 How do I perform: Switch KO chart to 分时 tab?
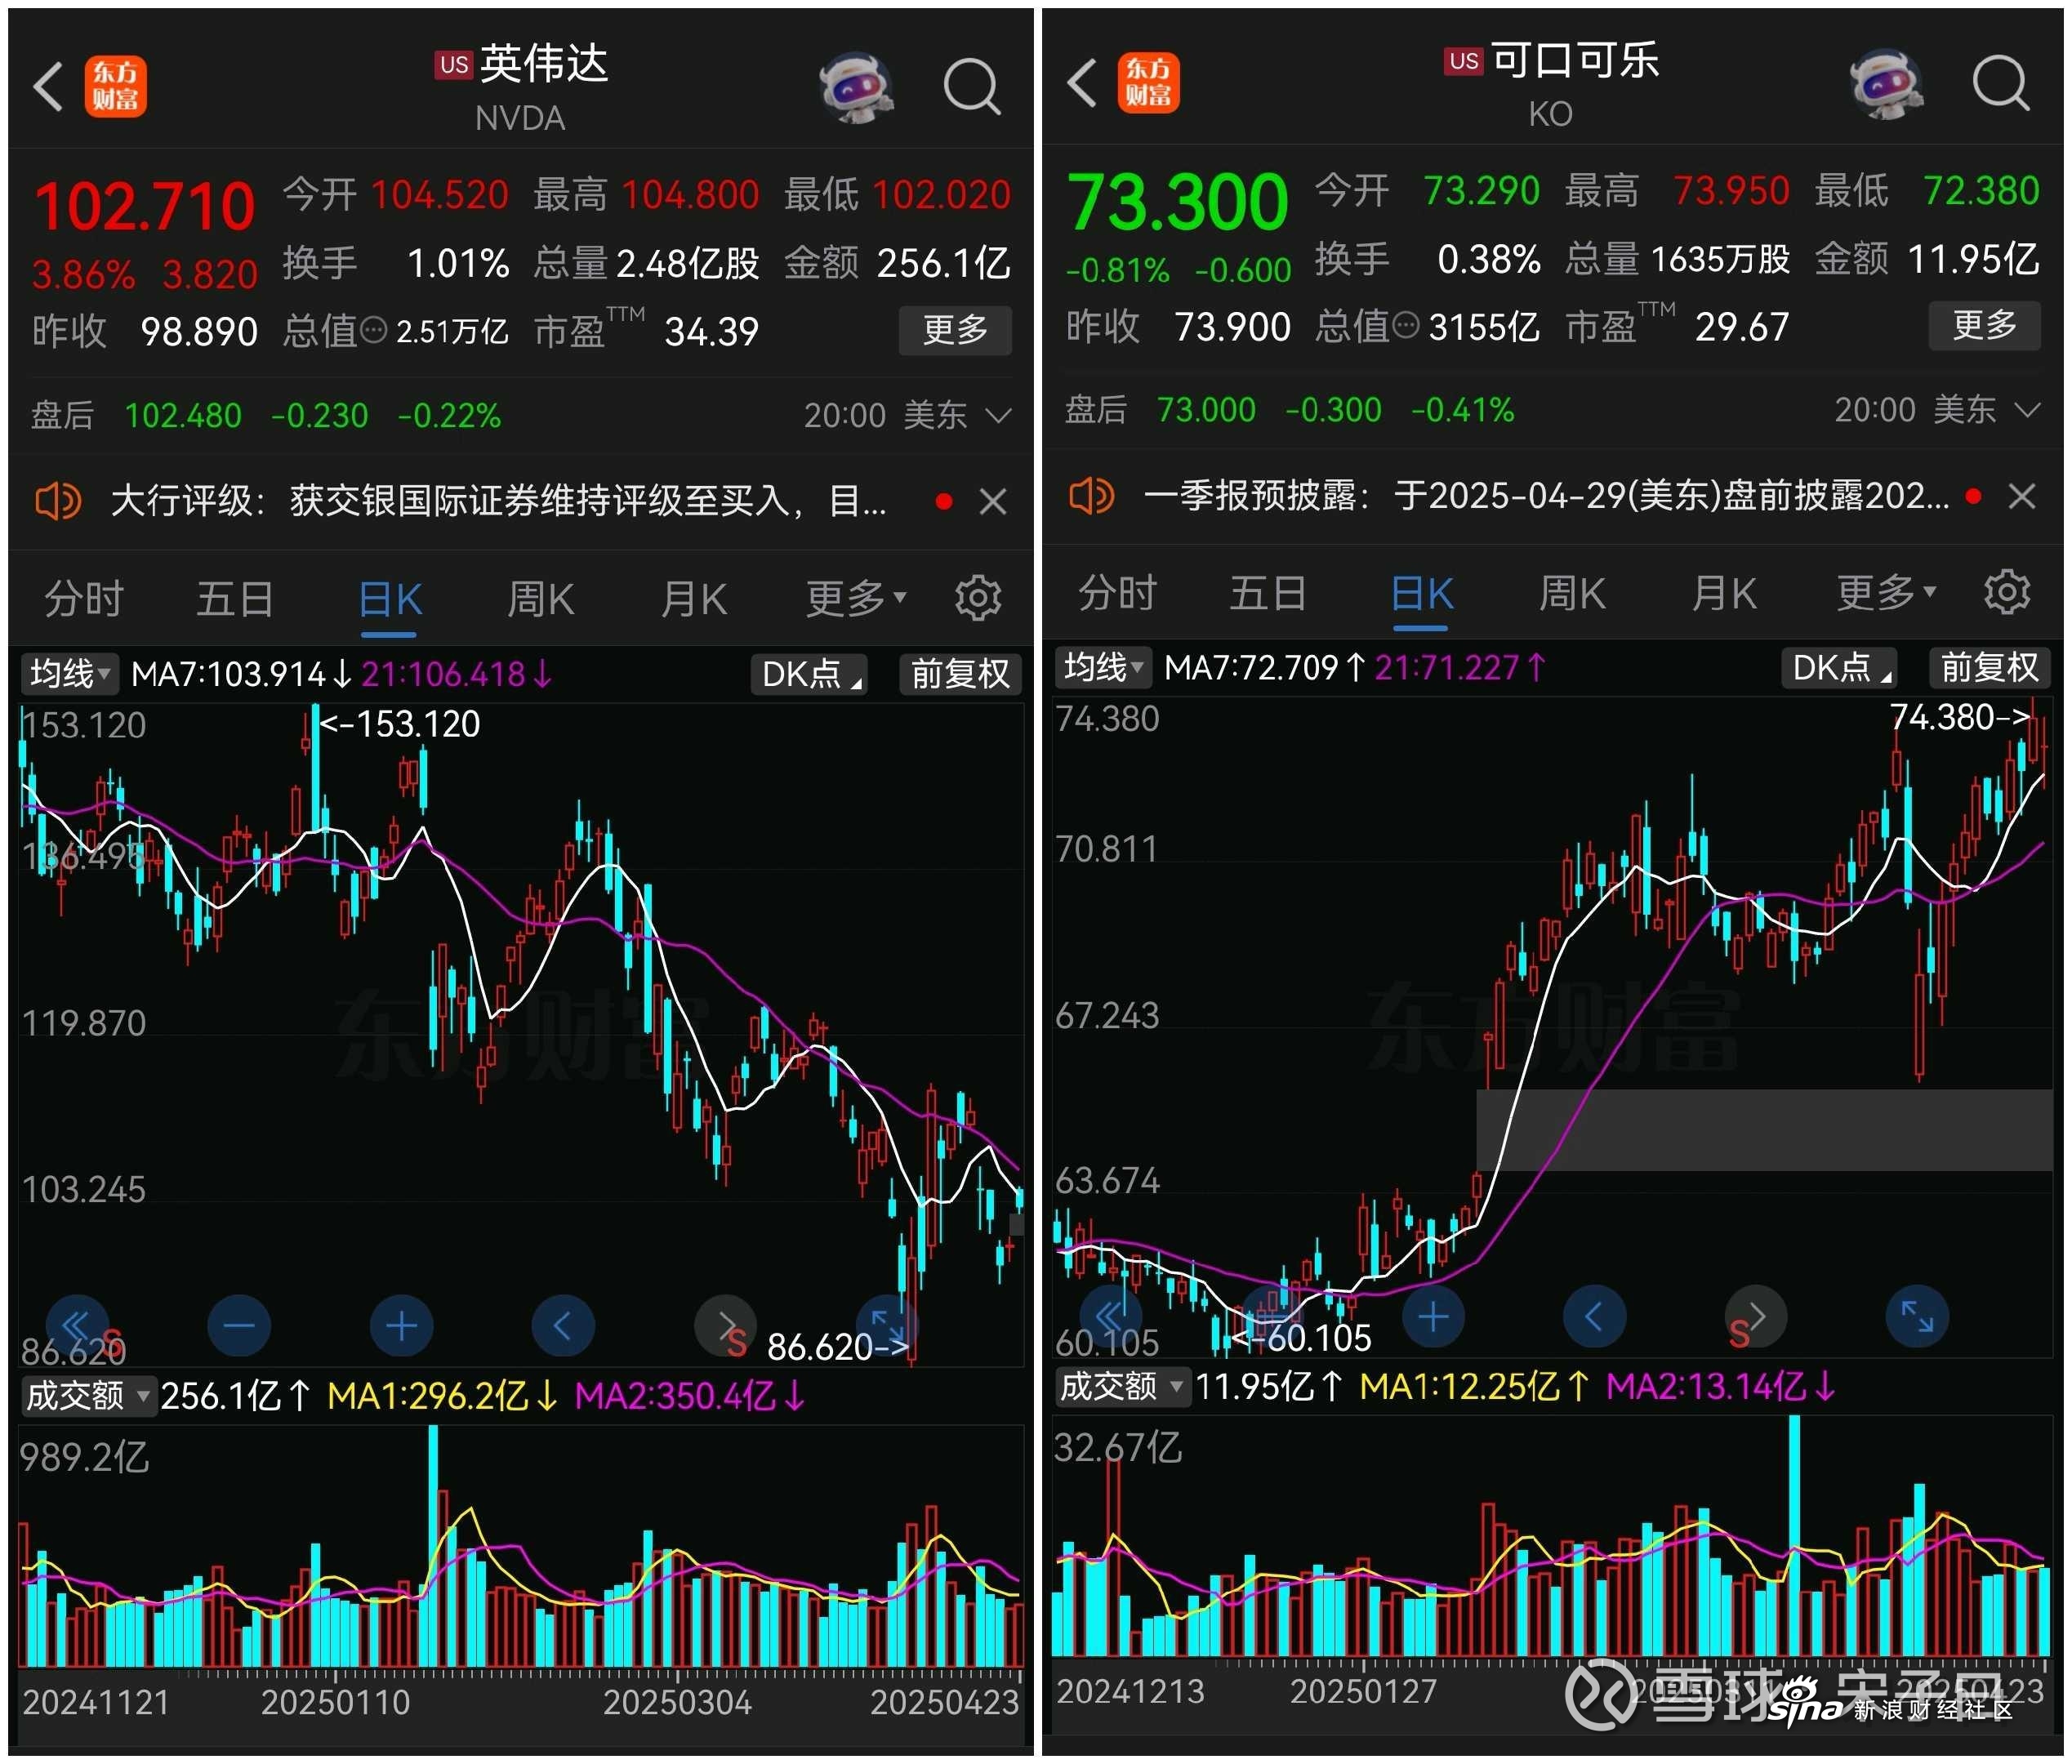click(1117, 592)
